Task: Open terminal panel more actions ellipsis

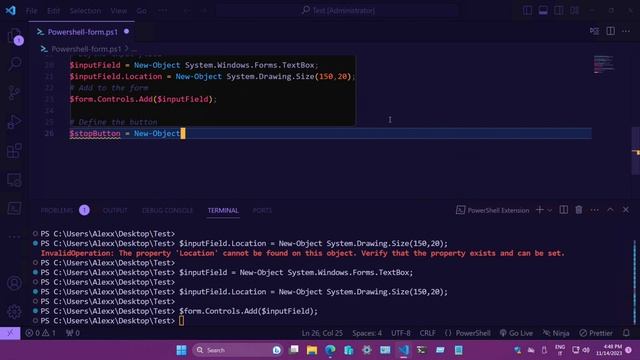Action: tap(594, 210)
